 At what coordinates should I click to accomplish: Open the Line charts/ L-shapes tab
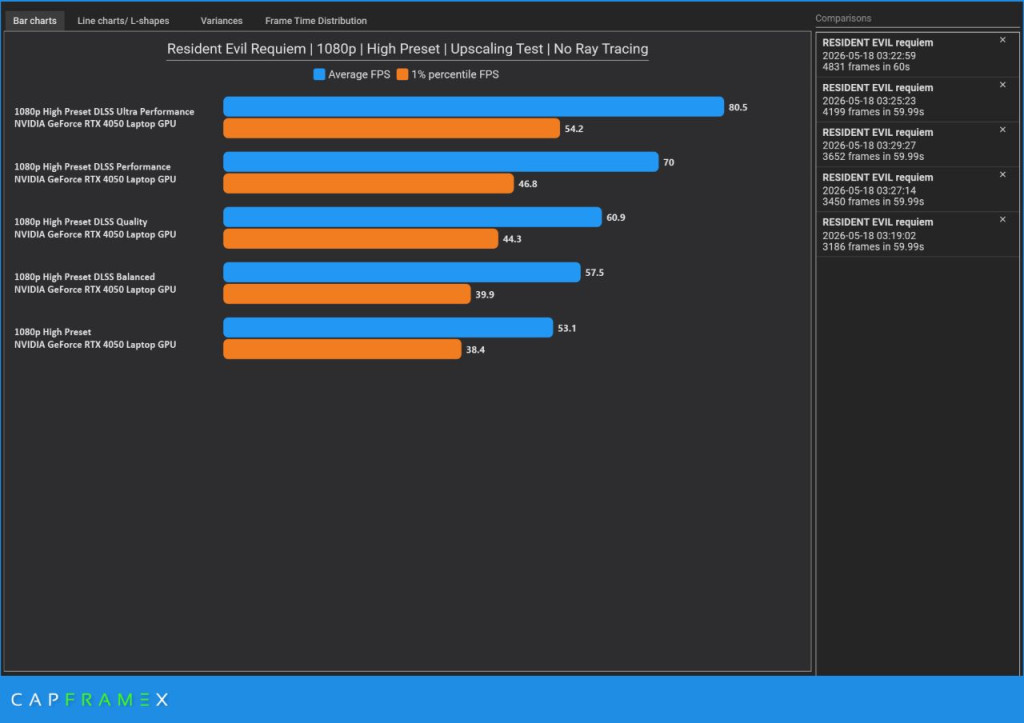point(123,21)
